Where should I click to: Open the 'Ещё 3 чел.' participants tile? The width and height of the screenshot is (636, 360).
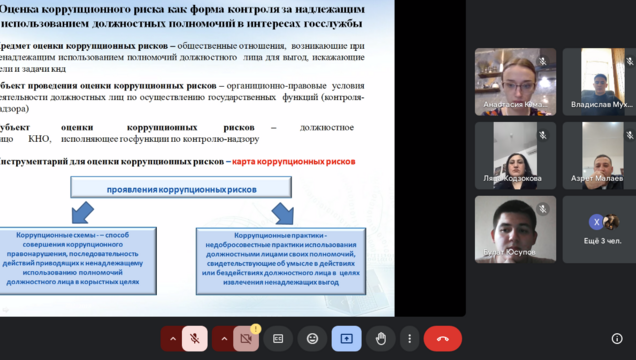click(599, 229)
